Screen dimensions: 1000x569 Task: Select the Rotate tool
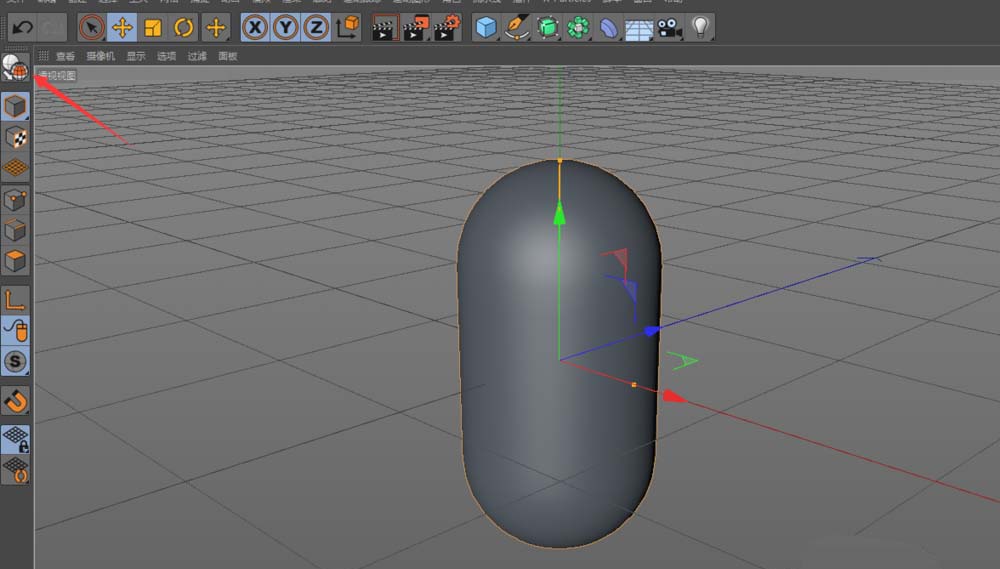point(184,27)
